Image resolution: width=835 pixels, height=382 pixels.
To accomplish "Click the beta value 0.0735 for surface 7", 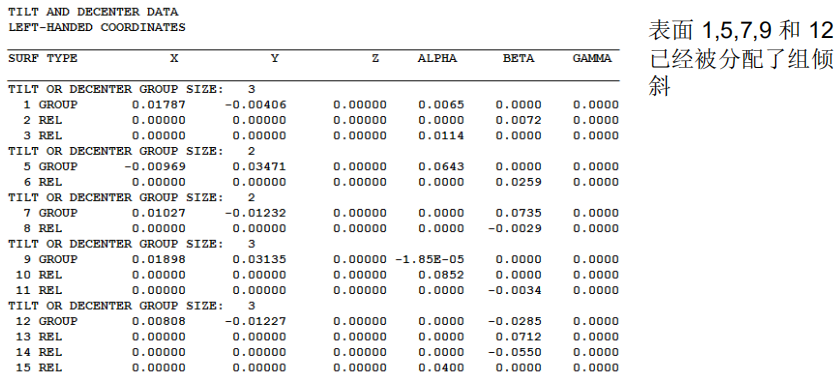I will tap(518, 213).
